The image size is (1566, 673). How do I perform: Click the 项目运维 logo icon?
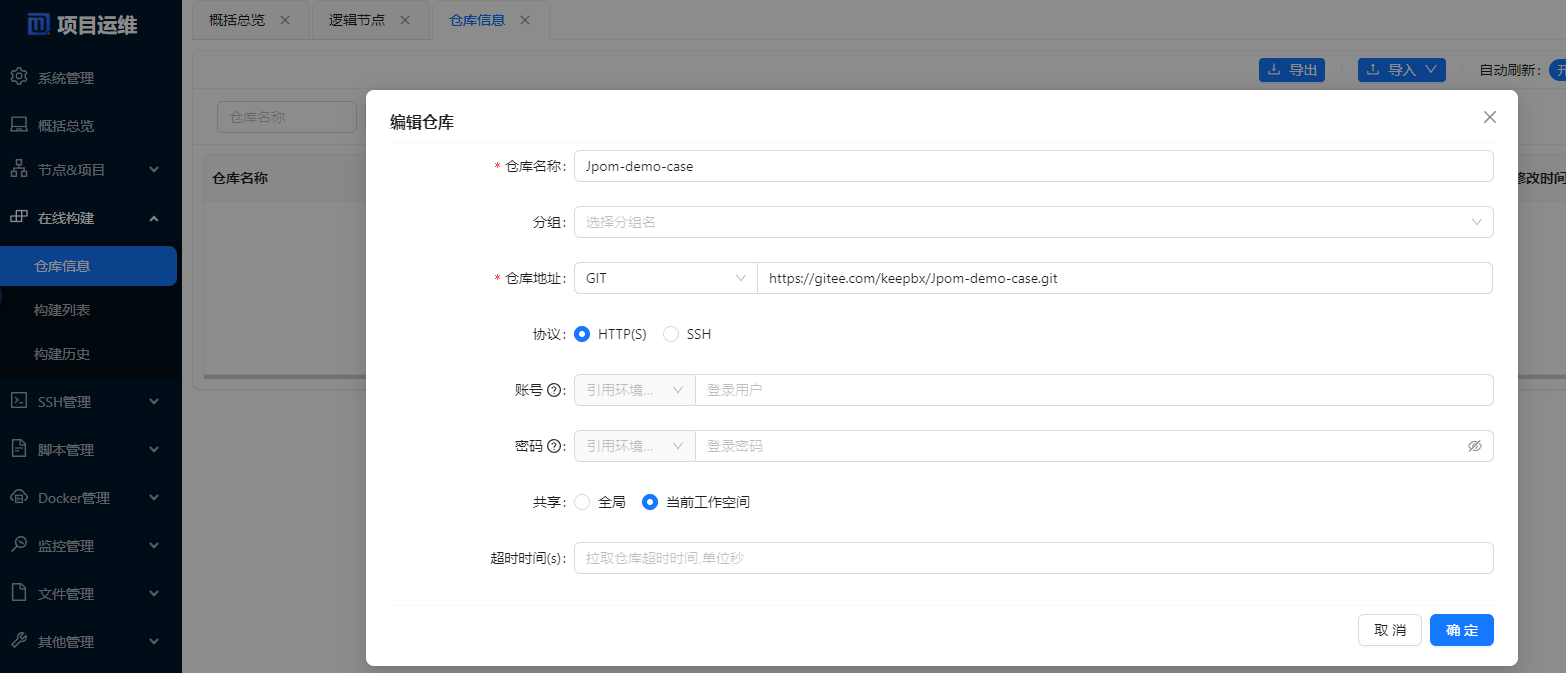(38, 24)
